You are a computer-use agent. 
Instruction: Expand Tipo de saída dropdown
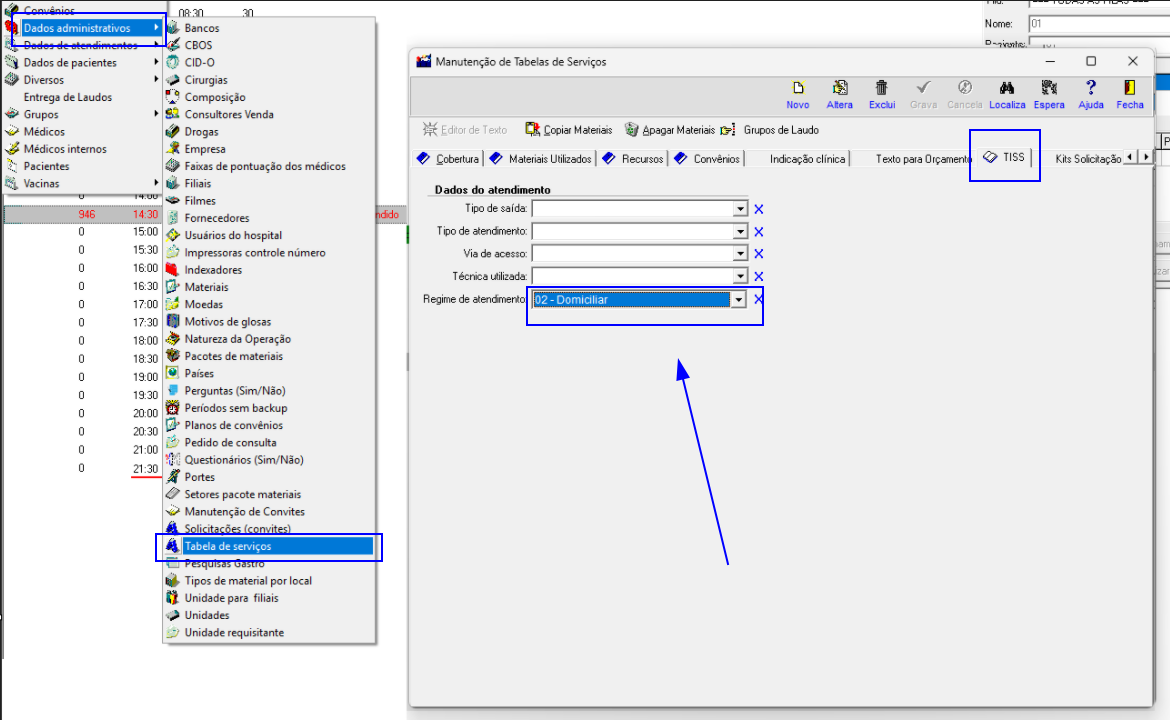pos(740,209)
